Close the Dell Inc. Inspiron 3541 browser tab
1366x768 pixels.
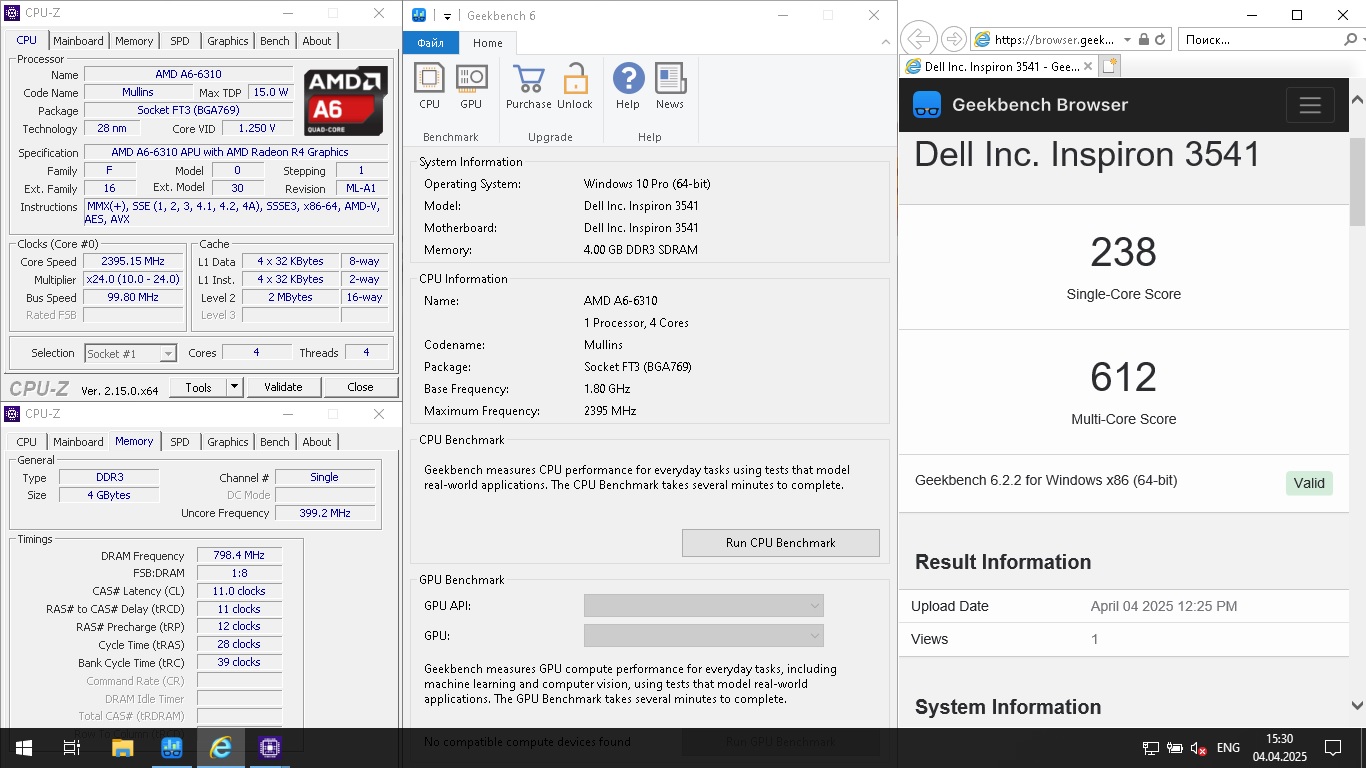1089,66
